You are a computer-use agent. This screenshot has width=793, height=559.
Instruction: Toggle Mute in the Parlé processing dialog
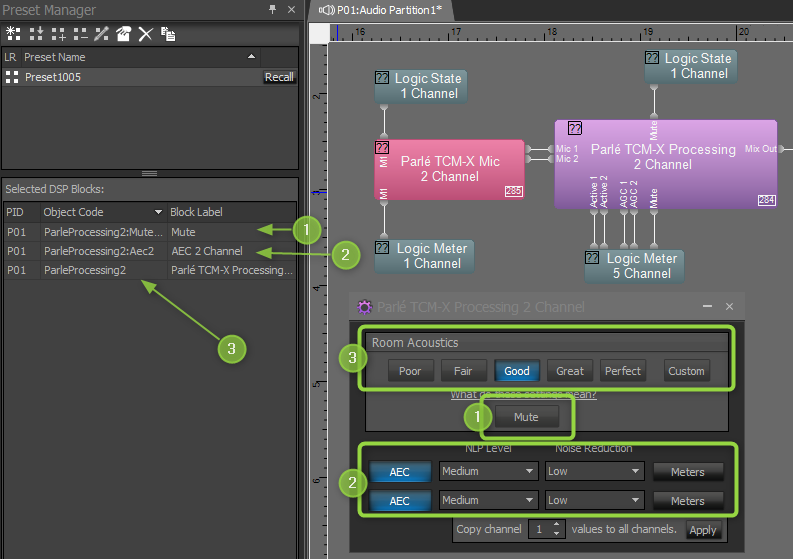pos(526,418)
